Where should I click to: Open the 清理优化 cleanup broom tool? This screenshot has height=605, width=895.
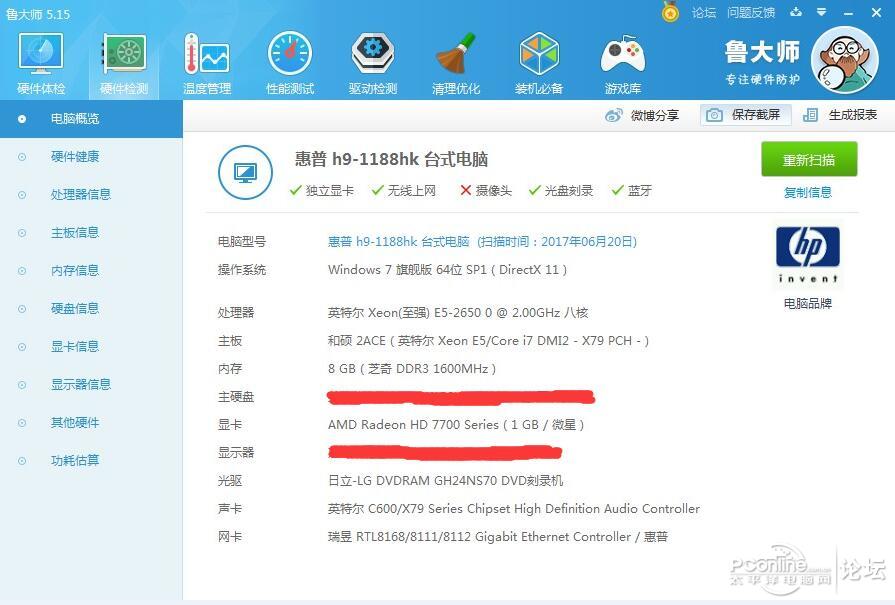point(455,64)
